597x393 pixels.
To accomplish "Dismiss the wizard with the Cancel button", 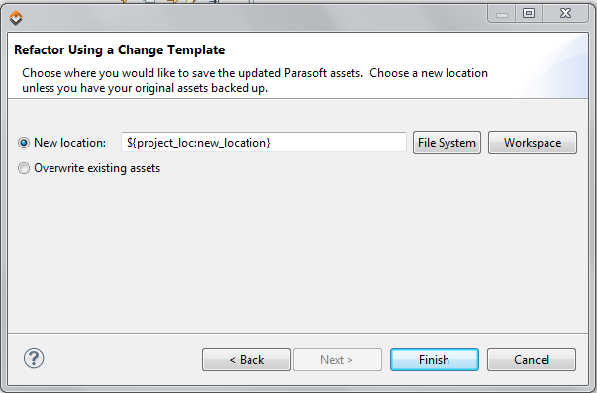I will (531, 359).
